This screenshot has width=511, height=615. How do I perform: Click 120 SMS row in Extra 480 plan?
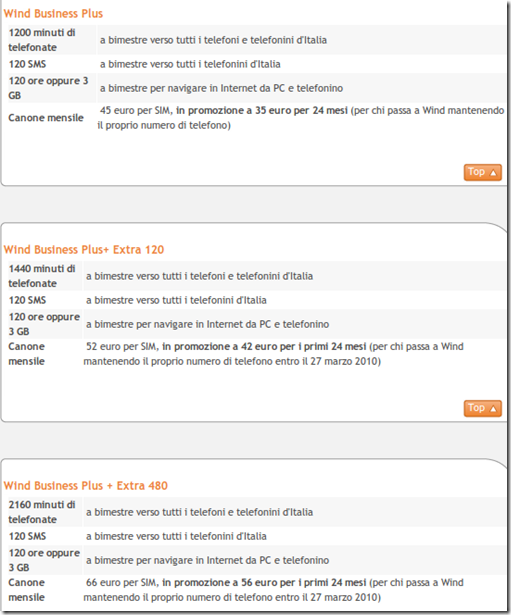(x=257, y=536)
